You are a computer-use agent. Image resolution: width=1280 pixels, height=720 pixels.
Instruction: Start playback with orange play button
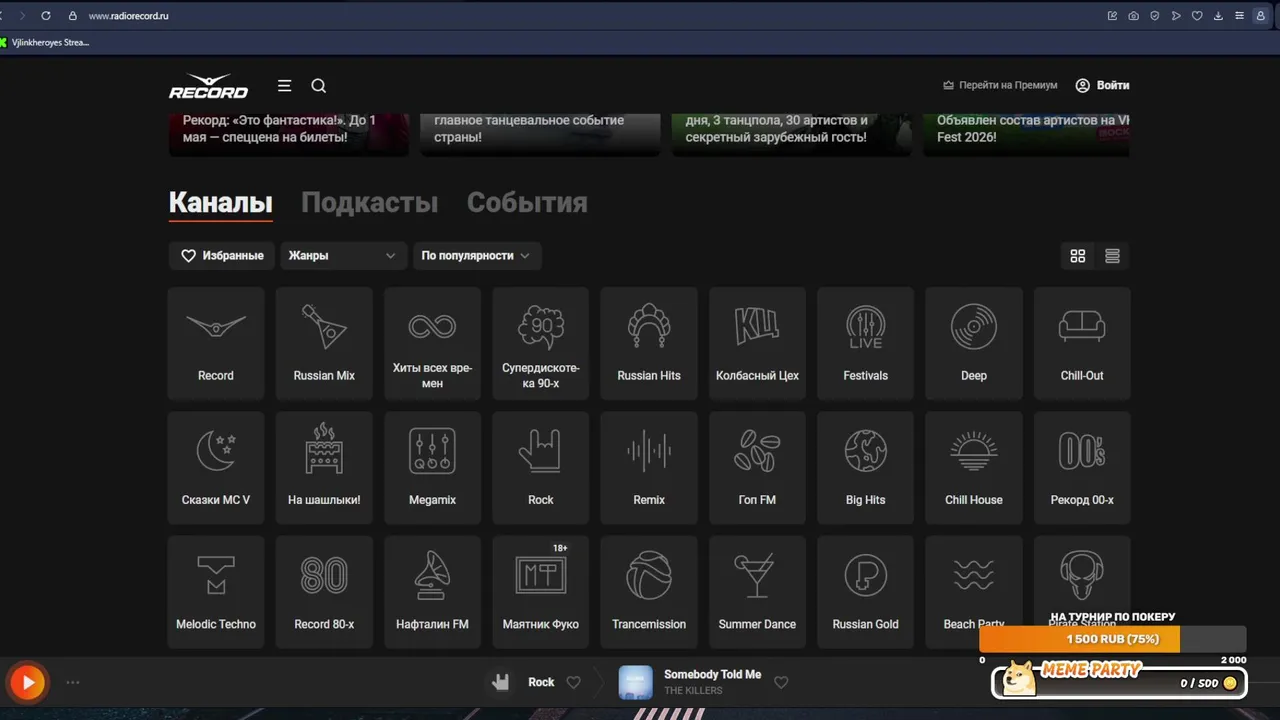point(28,683)
